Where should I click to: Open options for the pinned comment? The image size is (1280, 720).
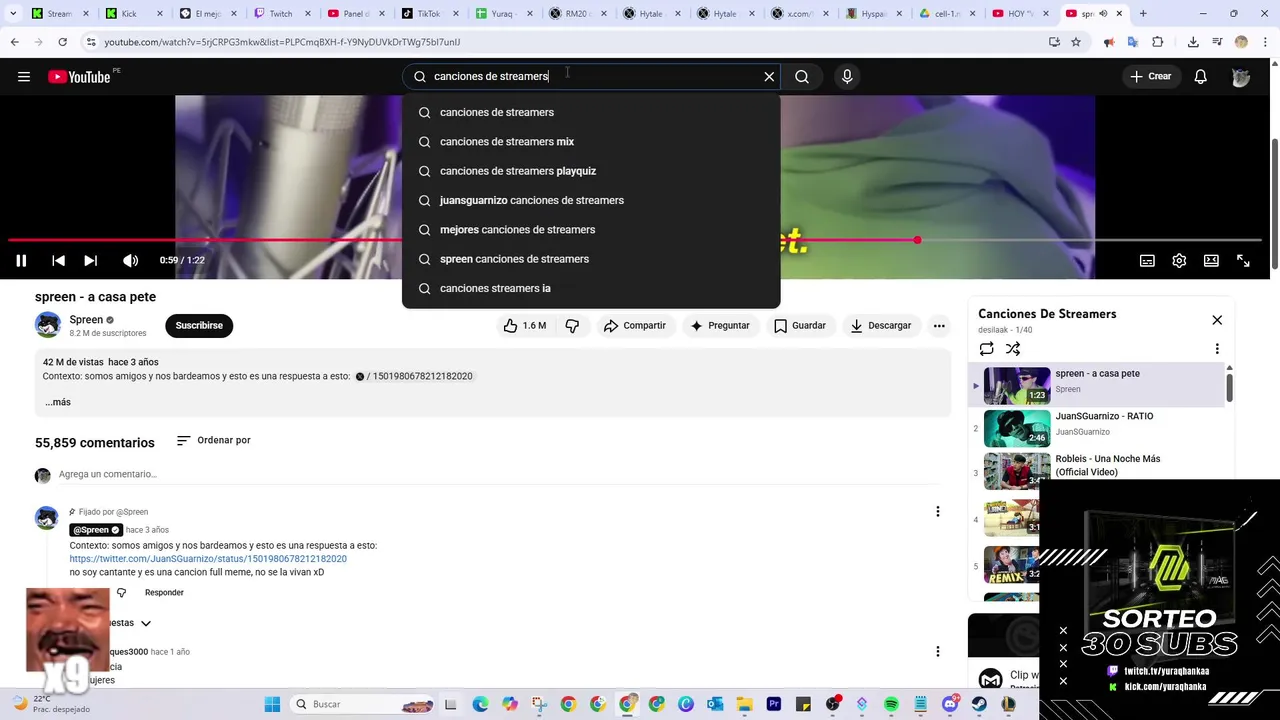[x=937, y=512]
